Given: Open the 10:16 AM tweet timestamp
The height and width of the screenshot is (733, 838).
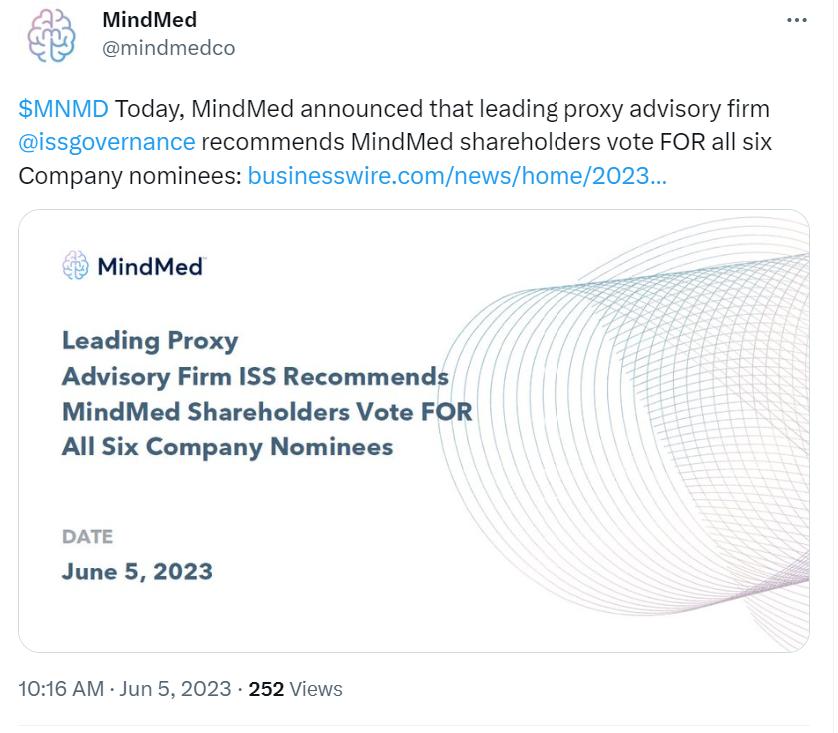Looking at the screenshot, I should (x=61, y=689).
